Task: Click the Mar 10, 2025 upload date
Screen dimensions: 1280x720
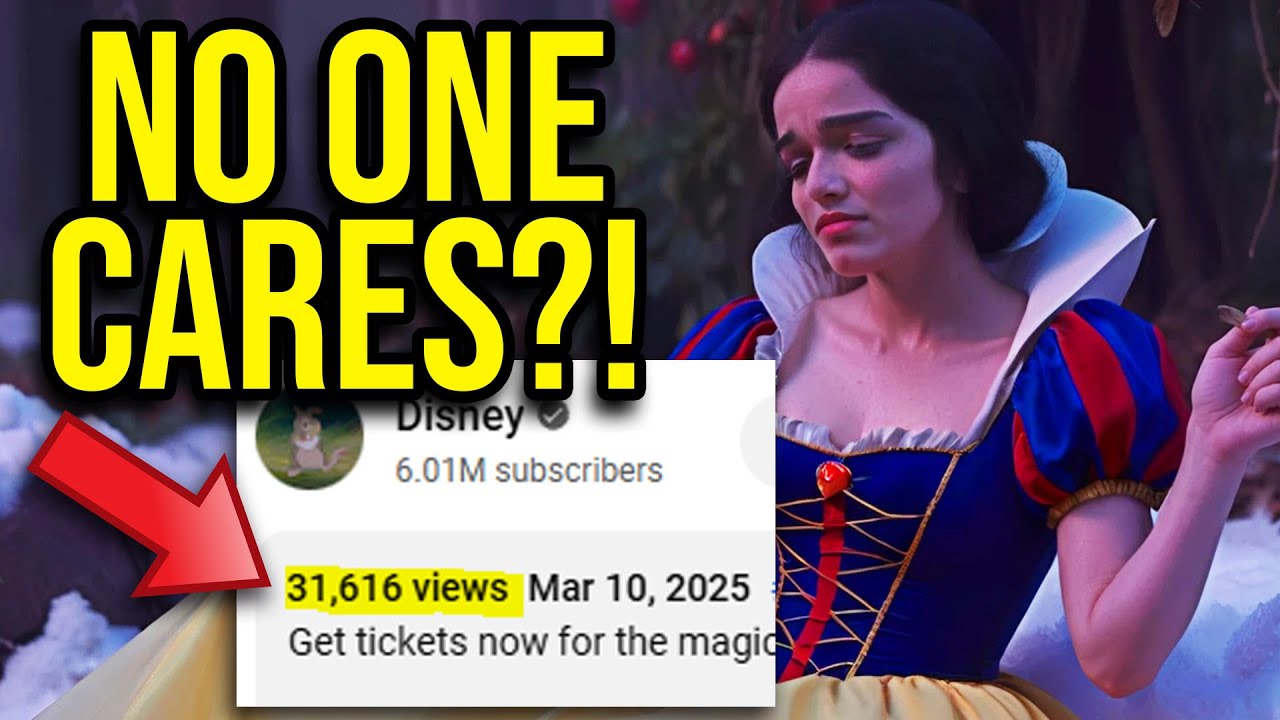Action: click(638, 590)
